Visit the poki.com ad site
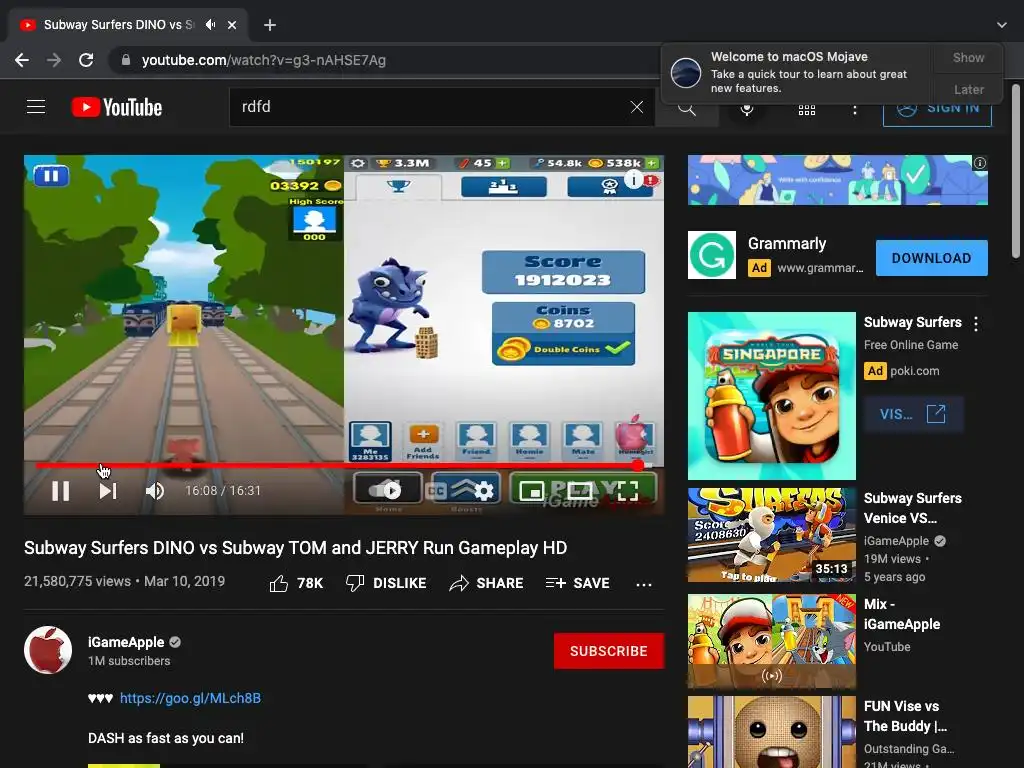This screenshot has height=768, width=1024. point(913,414)
